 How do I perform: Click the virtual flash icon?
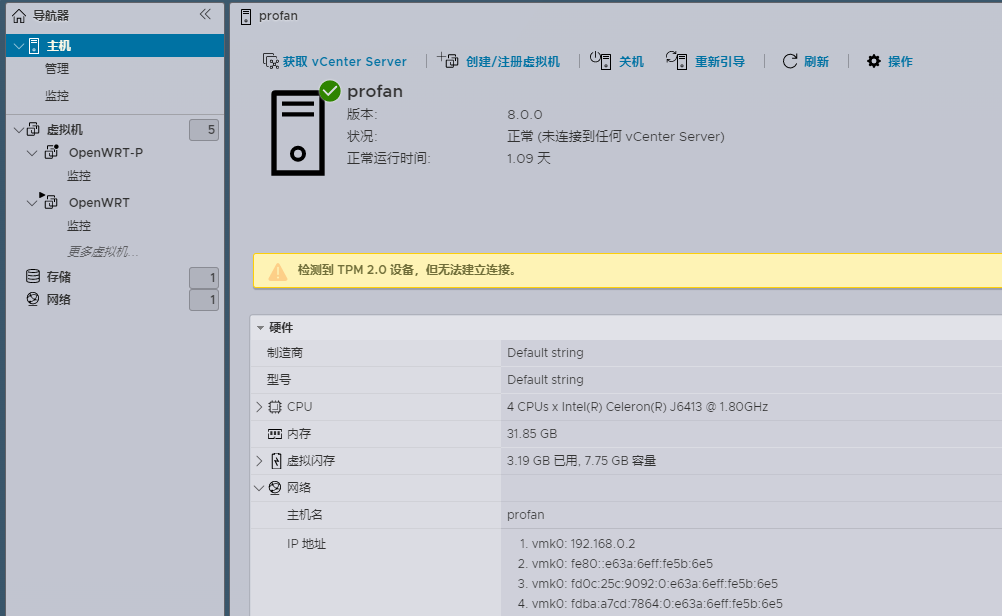click(276, 461)
